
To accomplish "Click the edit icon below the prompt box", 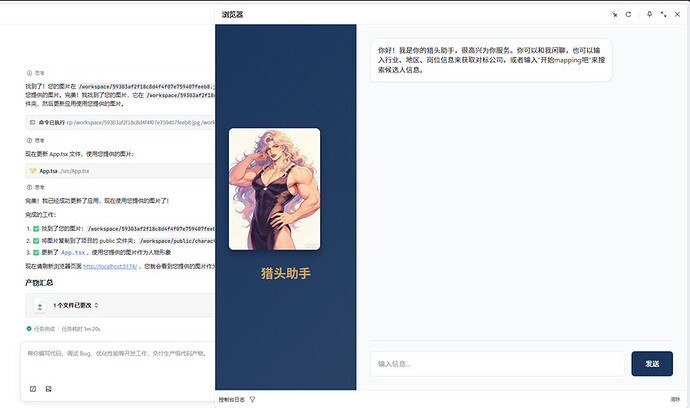I will tap(33, 388).
